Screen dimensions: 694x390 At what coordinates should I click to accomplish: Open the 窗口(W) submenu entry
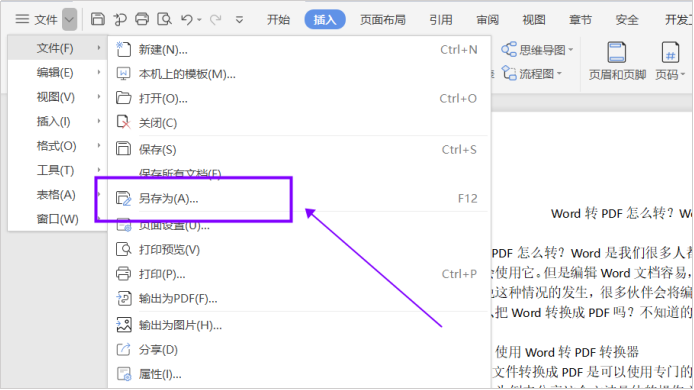(58, 218)
